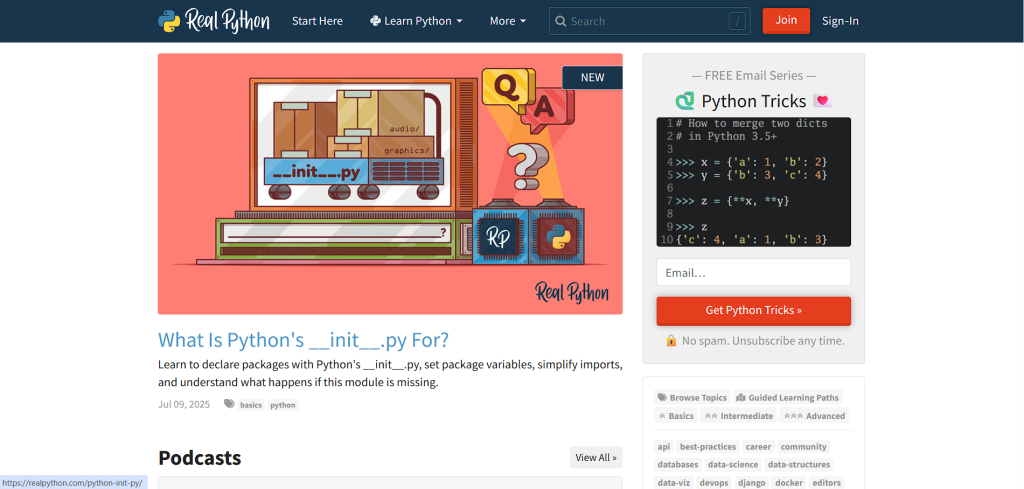Image resolution: width=1024 pixels, height=489 pixels.
Task: Select the editors topic tag
Action: (827, 483)
